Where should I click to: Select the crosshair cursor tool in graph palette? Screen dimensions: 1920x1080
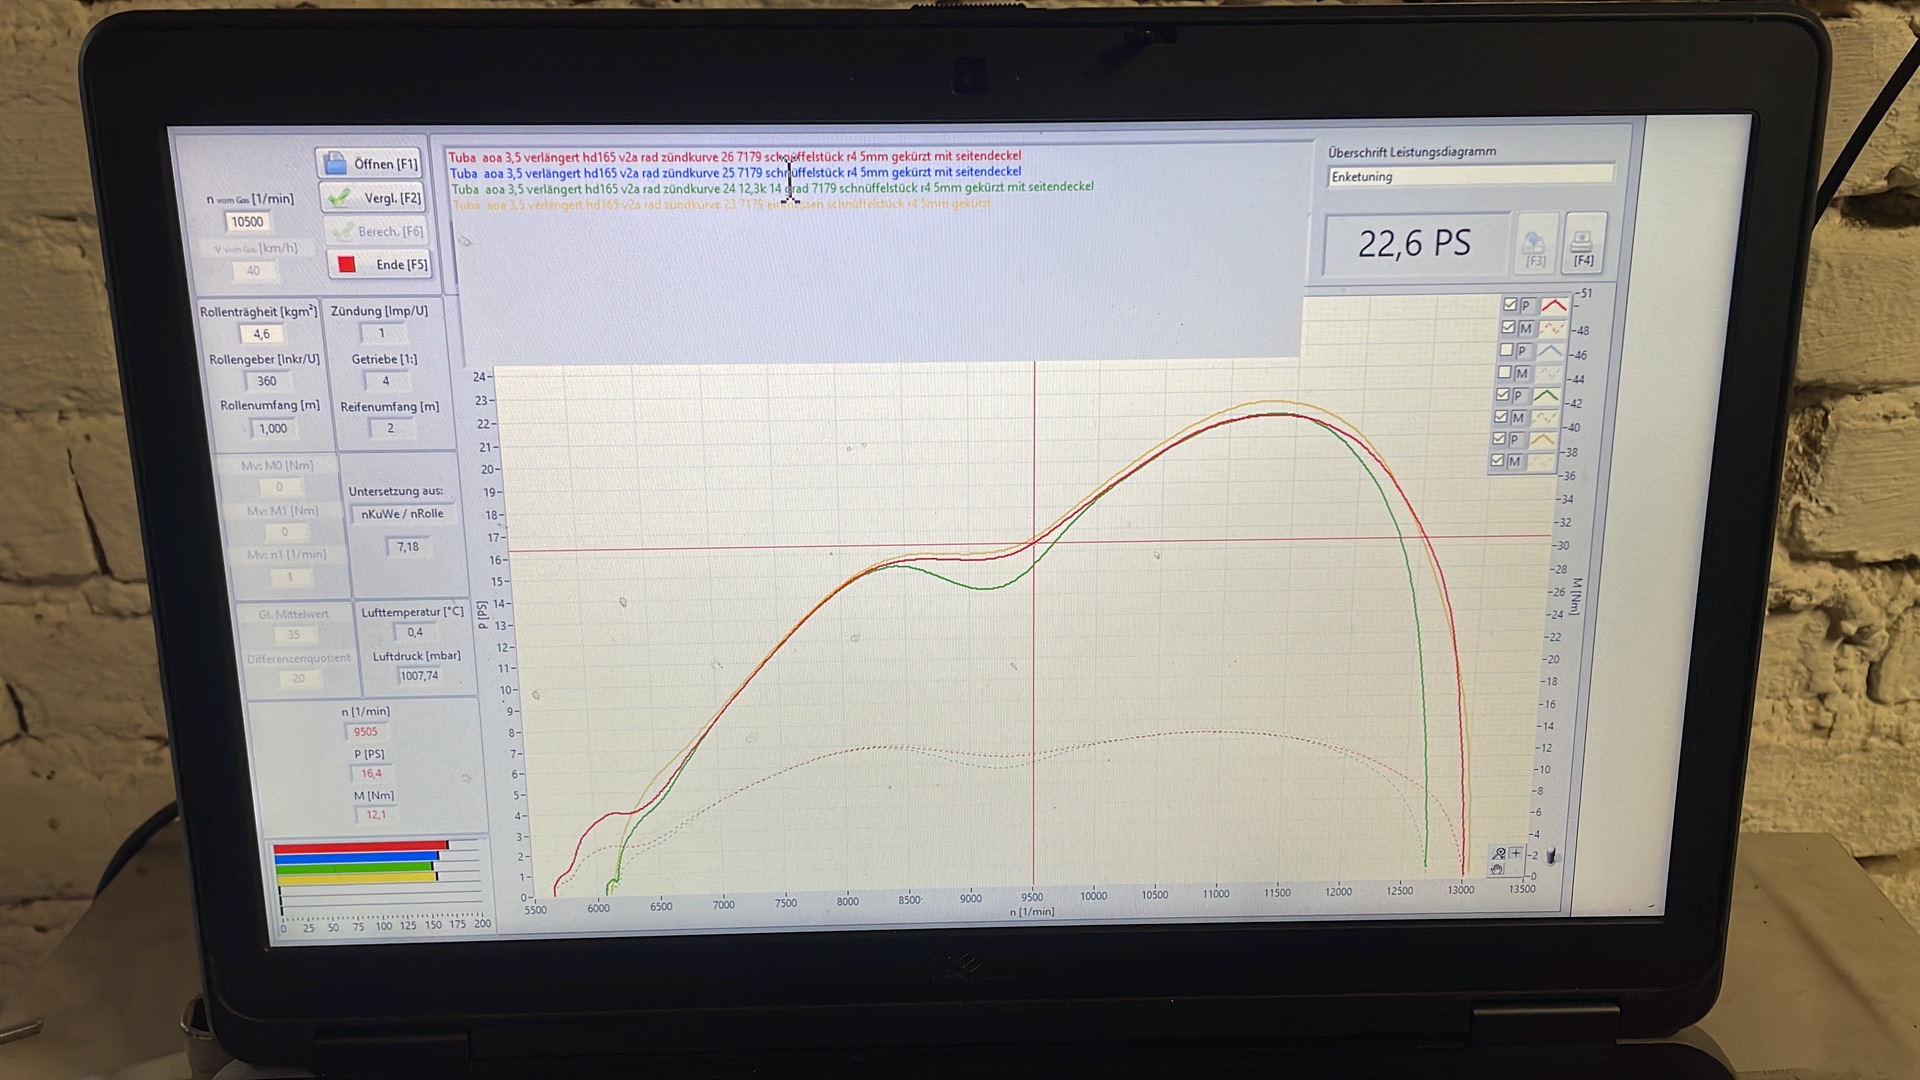click(1516, 853)
